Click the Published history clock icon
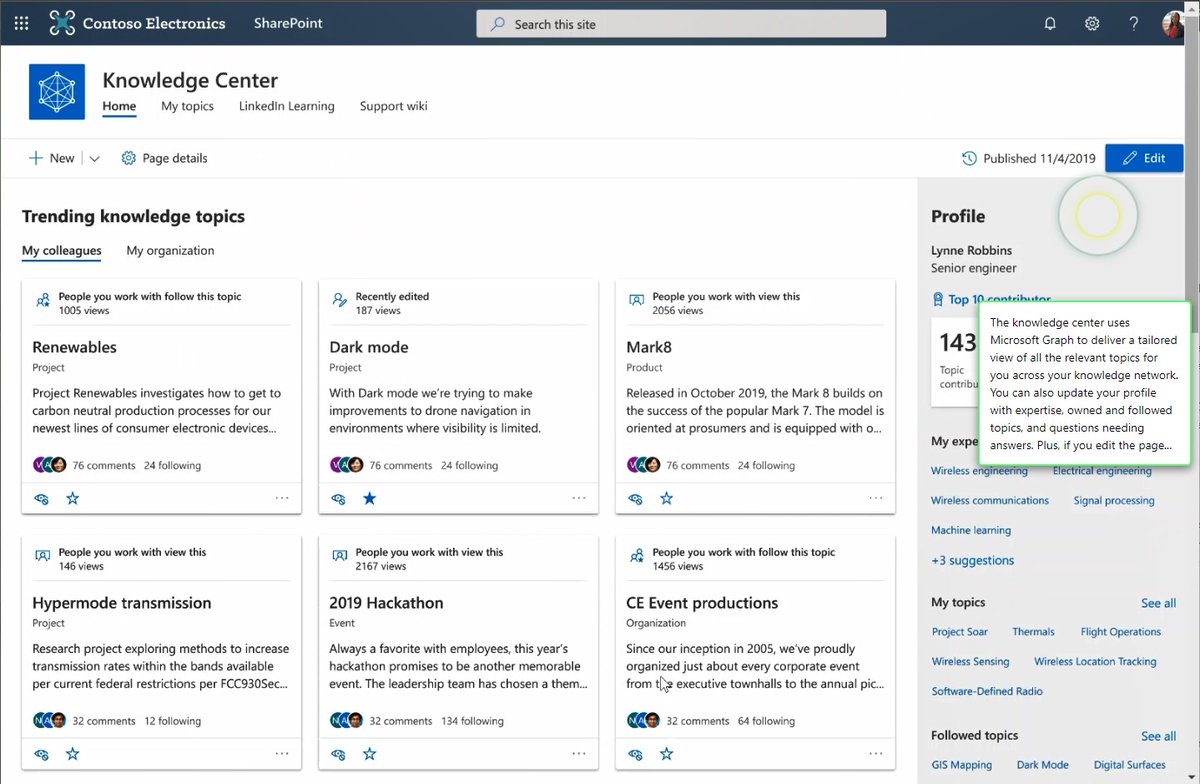 coord(969,158)
